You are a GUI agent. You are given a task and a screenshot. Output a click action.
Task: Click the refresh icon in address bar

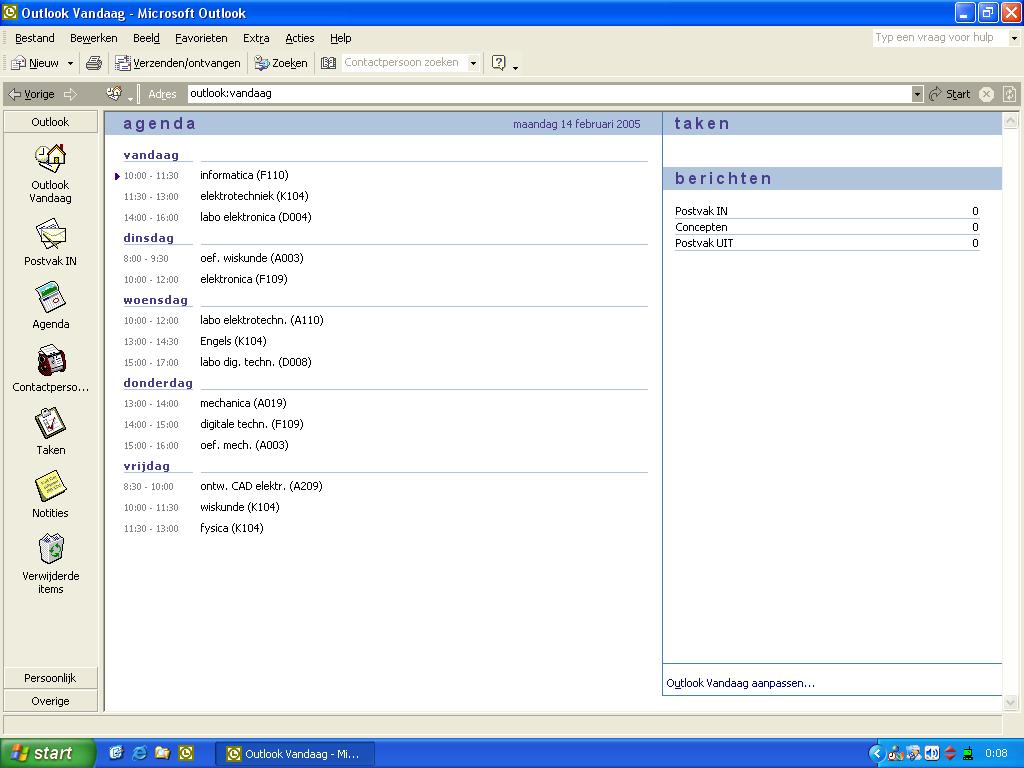(x=1009, y=94)
